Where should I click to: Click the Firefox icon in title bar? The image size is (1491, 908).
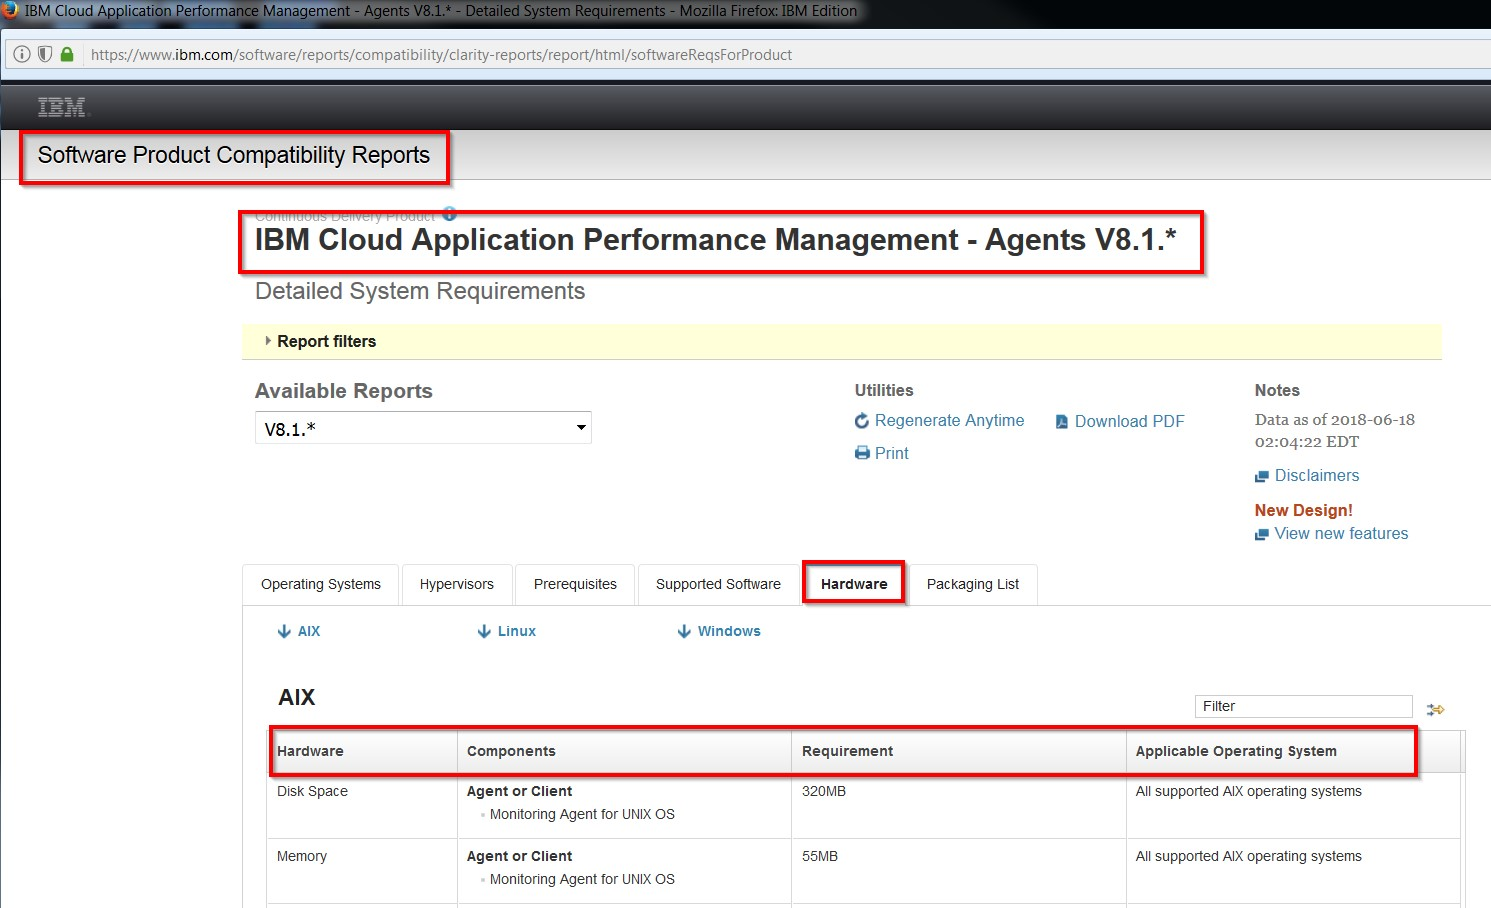tap(11, 10)
